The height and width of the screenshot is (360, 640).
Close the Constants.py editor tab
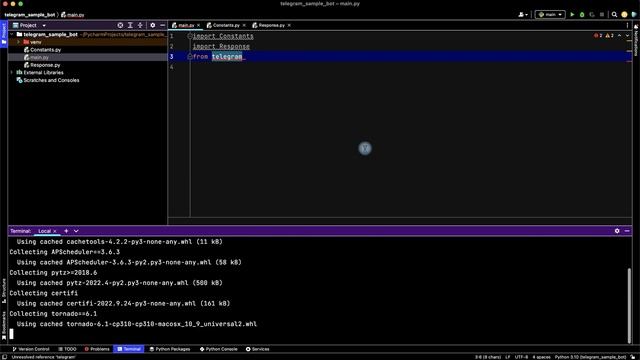click(x=244, y=25)
